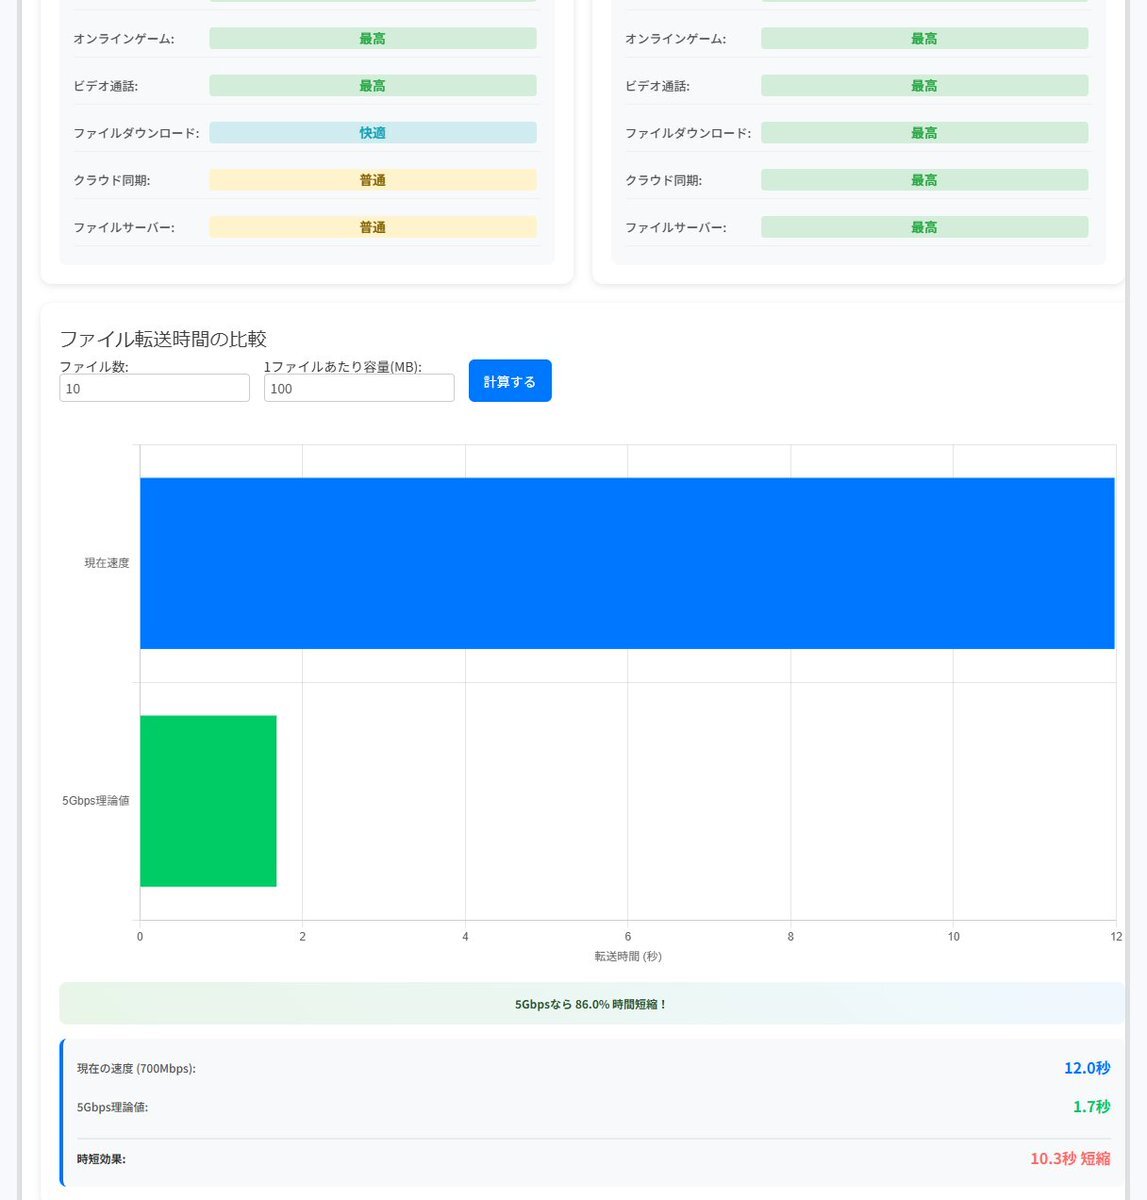Focus the 1ファイルあたり容量(MB) input box
This screenshot has height=1200, width=1147.
[358, 388]
